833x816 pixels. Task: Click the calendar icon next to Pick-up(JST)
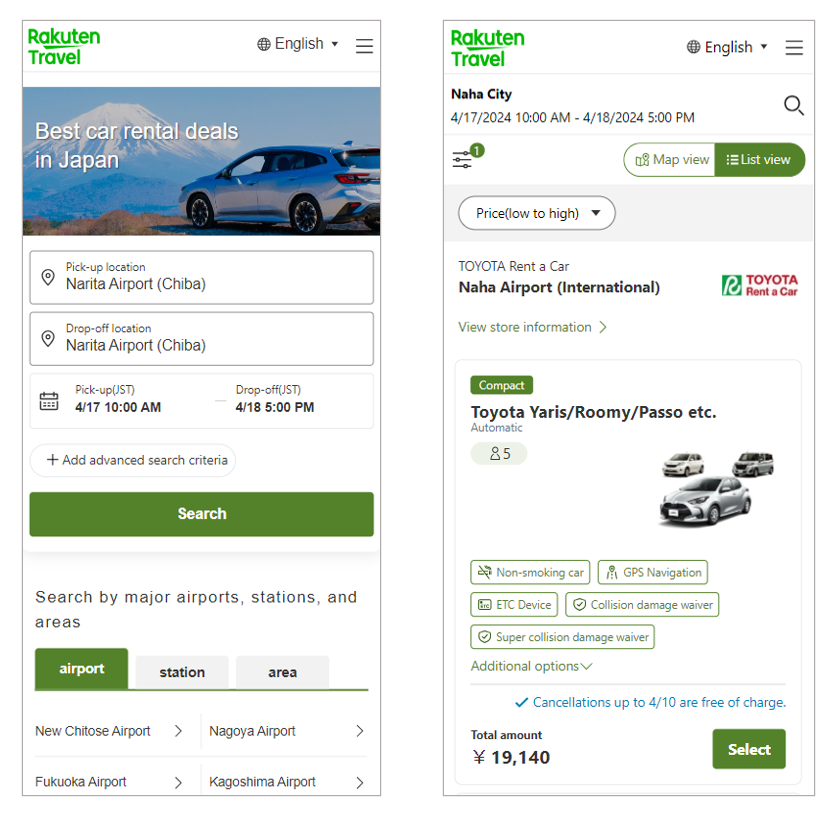[49, 401]
